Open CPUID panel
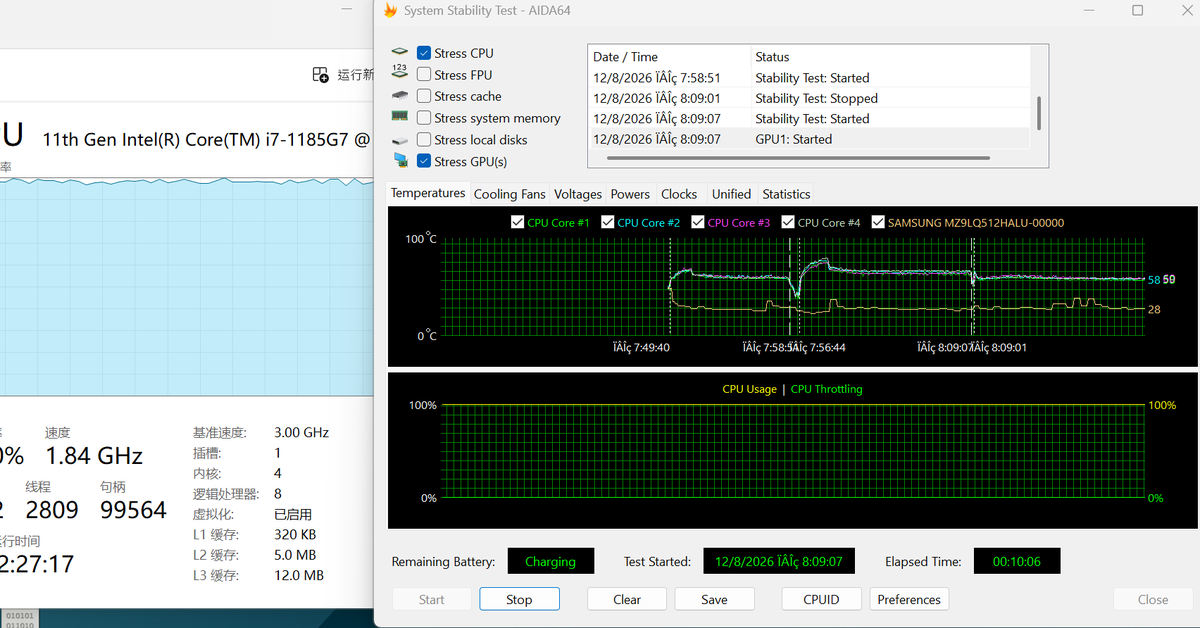 [821, 599]
